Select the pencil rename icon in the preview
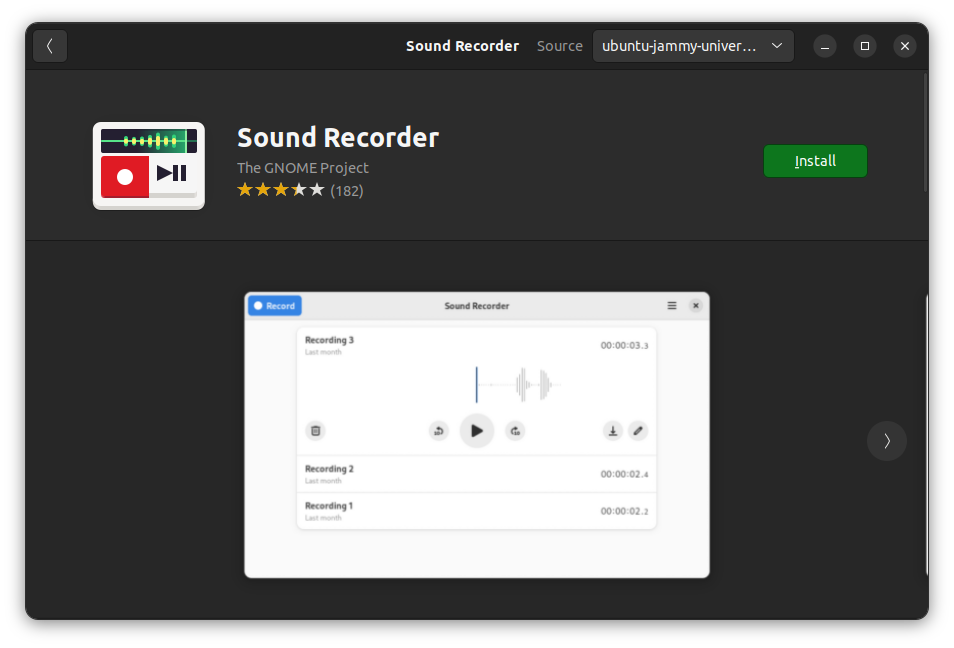954x648 pixels. [638, 430]
